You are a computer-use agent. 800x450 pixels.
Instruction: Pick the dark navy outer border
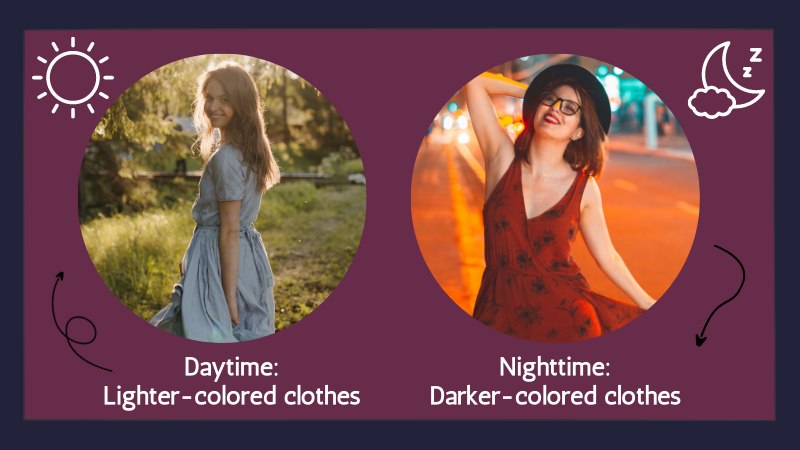pos(400,14)
